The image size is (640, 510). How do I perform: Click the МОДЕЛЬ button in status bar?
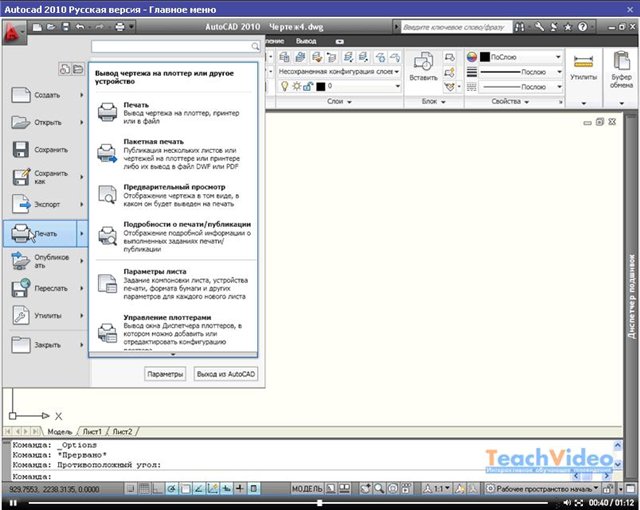[x=307, y=488]
